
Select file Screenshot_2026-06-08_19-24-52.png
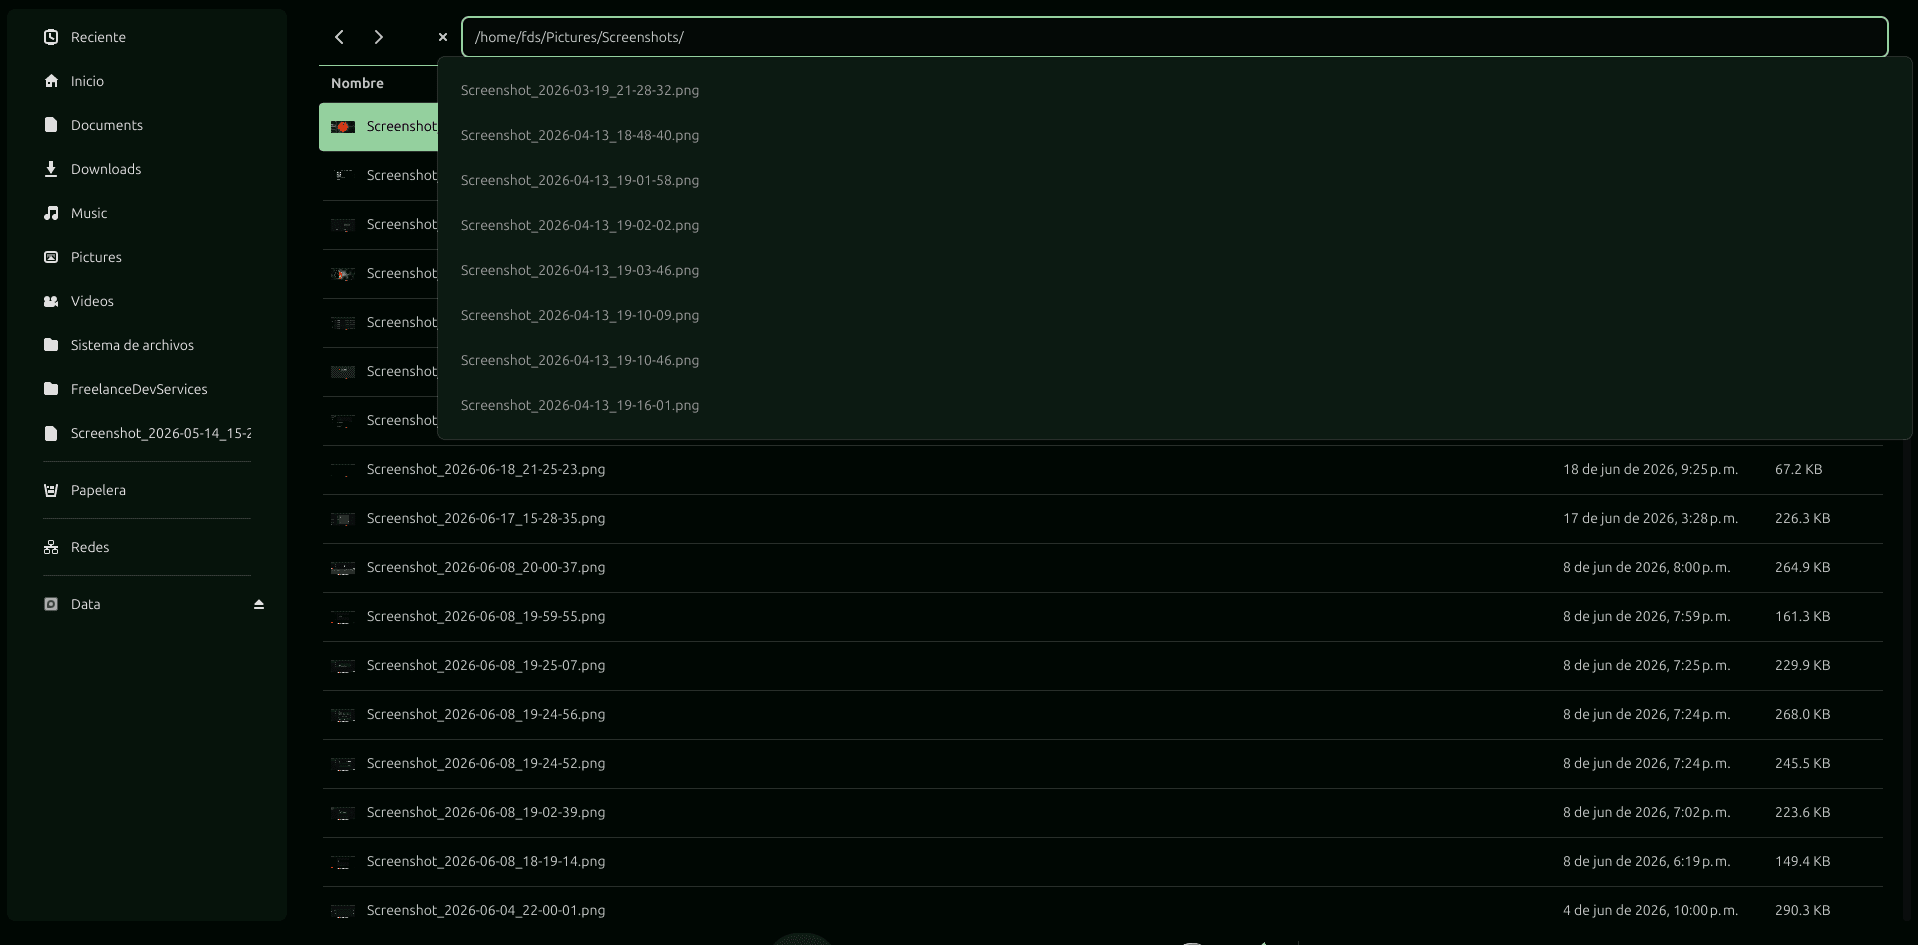pyautogui.click(x=1102, y=763)
